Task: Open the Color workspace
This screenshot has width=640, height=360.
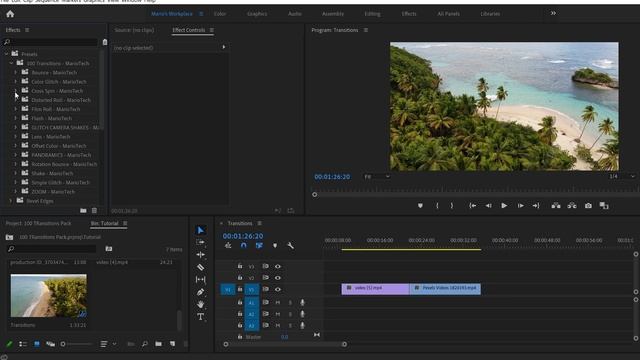Action: 220,14
